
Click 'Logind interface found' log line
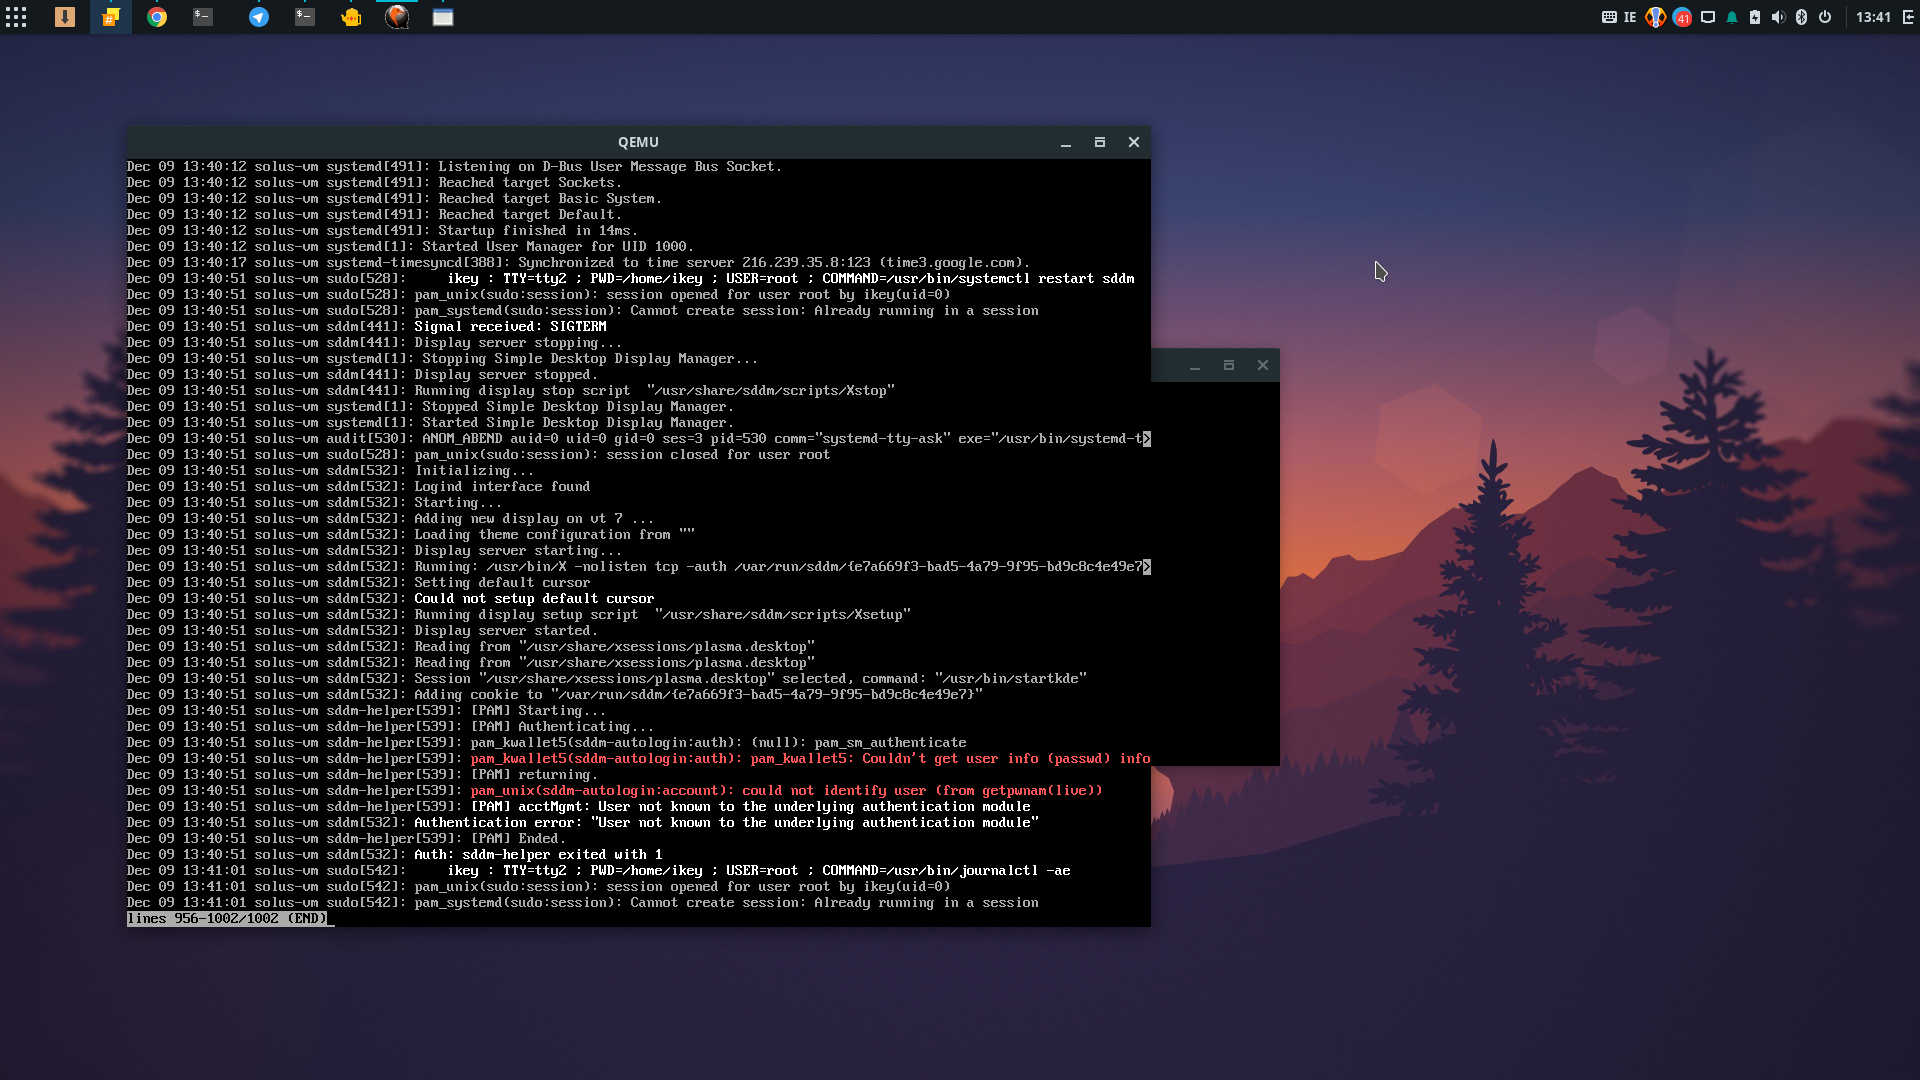point(359,487)
